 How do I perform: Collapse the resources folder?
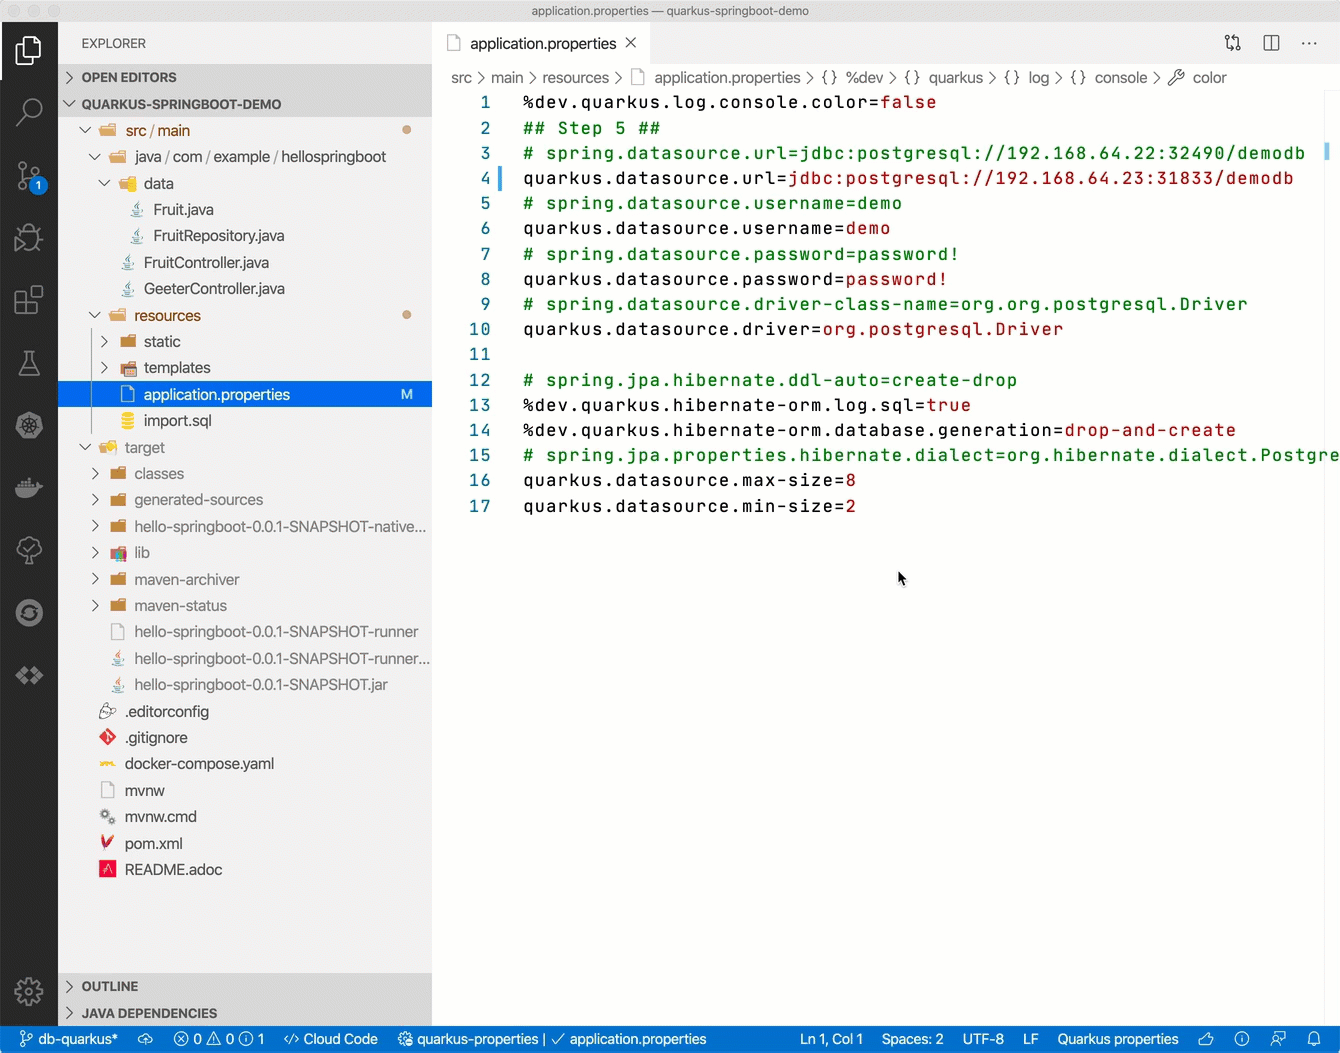(x=245, y=315)
